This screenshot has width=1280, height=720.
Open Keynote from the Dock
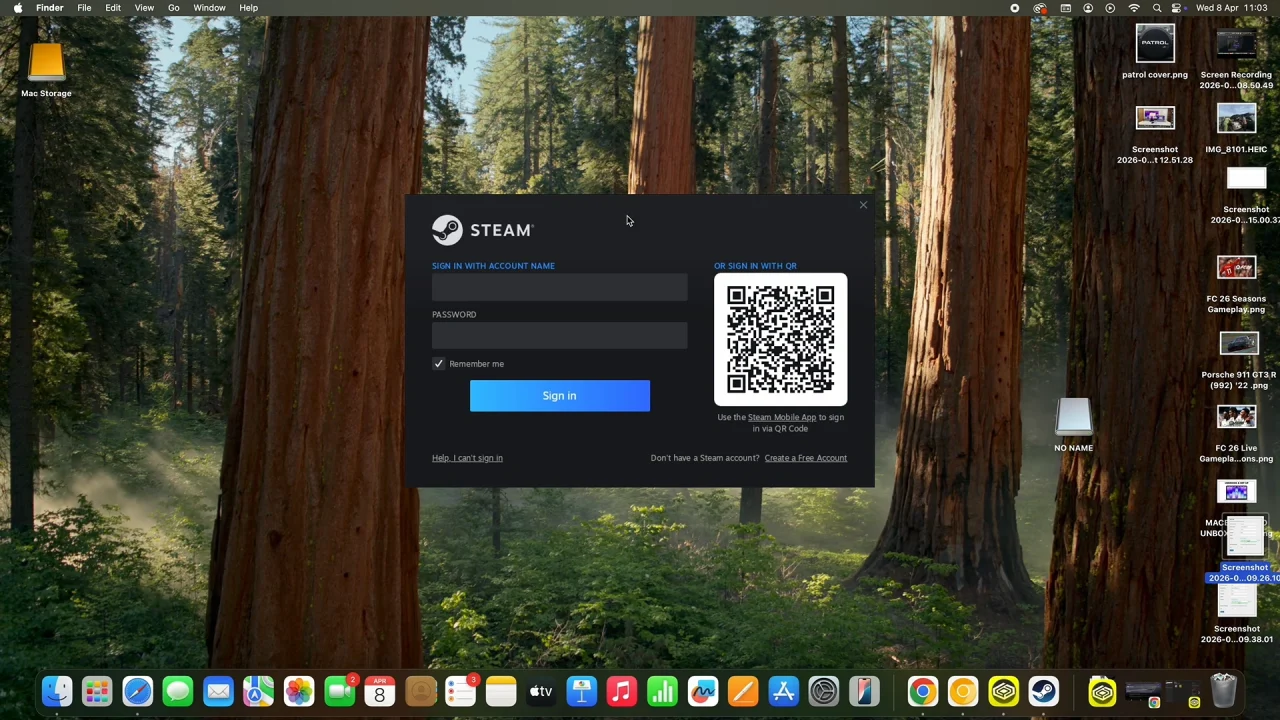583,691
